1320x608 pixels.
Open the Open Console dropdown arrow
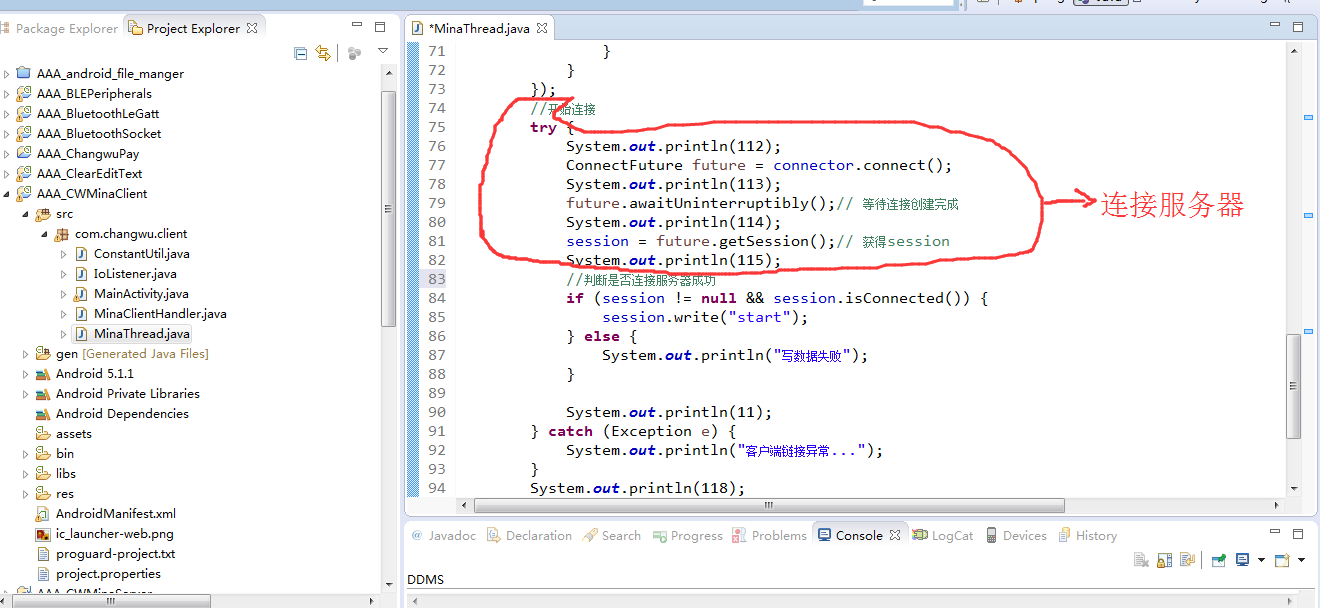tap(1301, 560)
